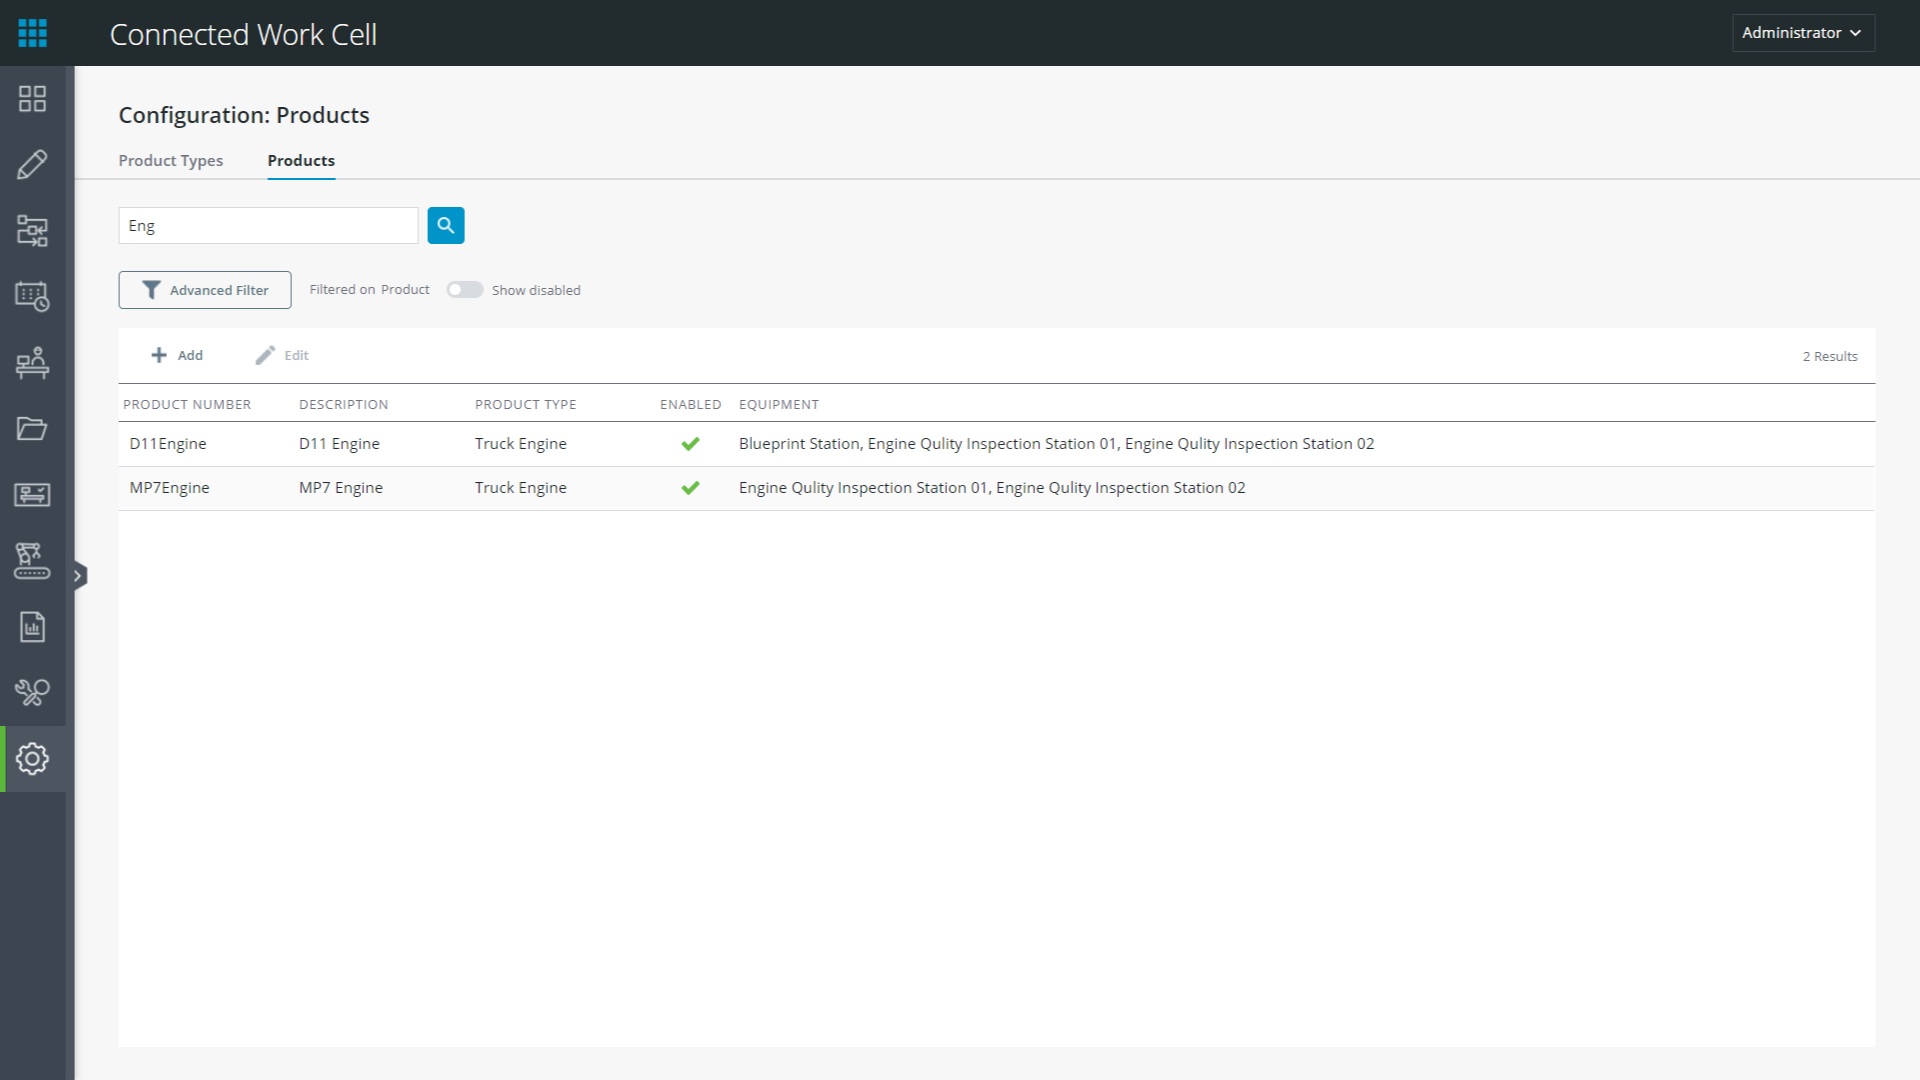Add a new product
The width and height of the screenshot is (1920, 1080).
[x=177, y=356]
